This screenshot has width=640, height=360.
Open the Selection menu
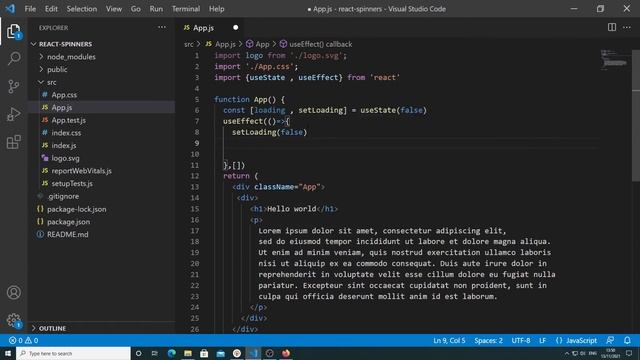tap(82, 9)
